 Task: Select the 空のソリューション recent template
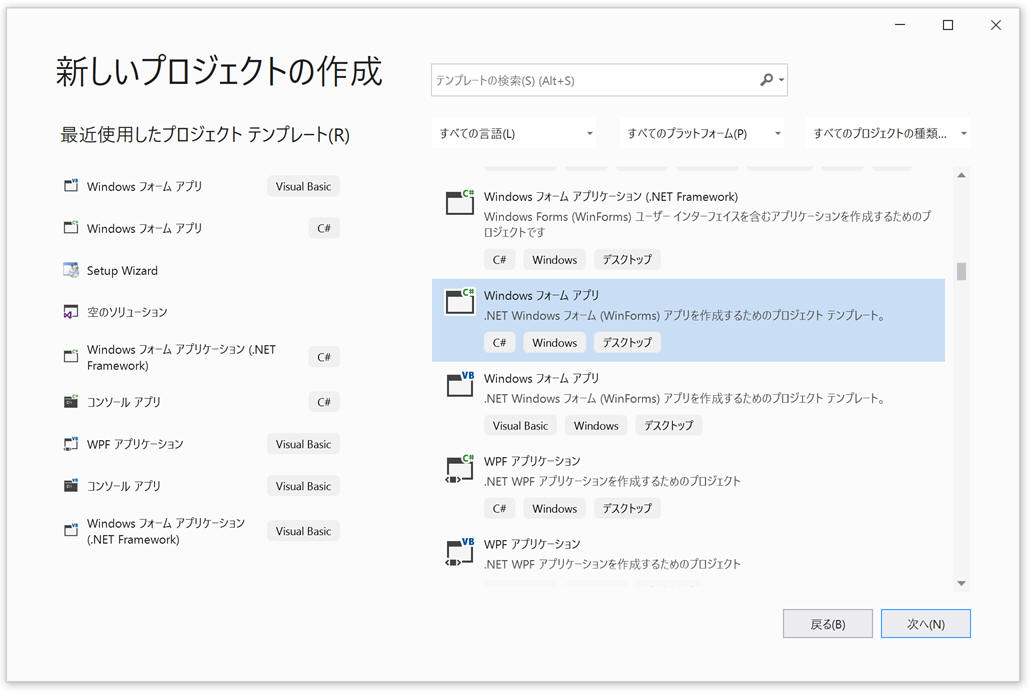(201, 312)
